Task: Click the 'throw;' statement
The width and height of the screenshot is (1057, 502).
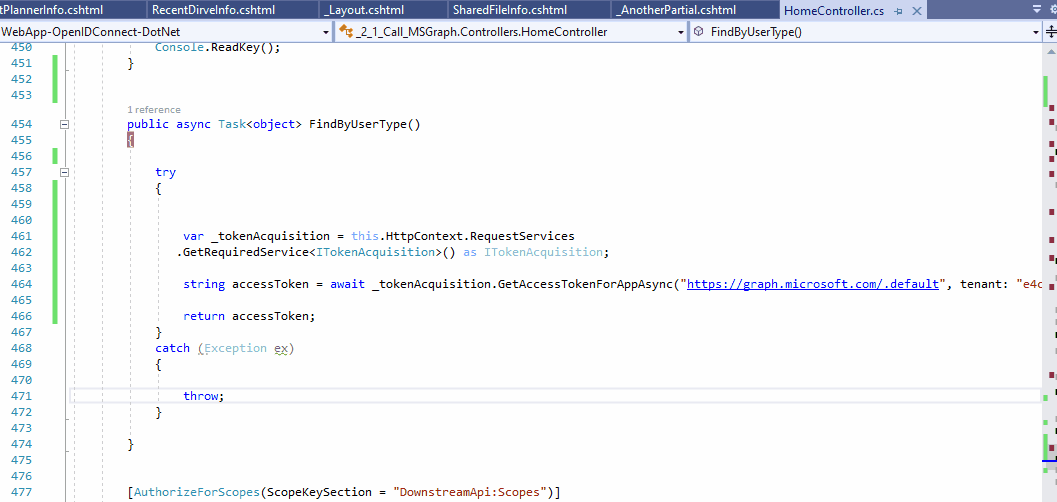Action: 203,396
